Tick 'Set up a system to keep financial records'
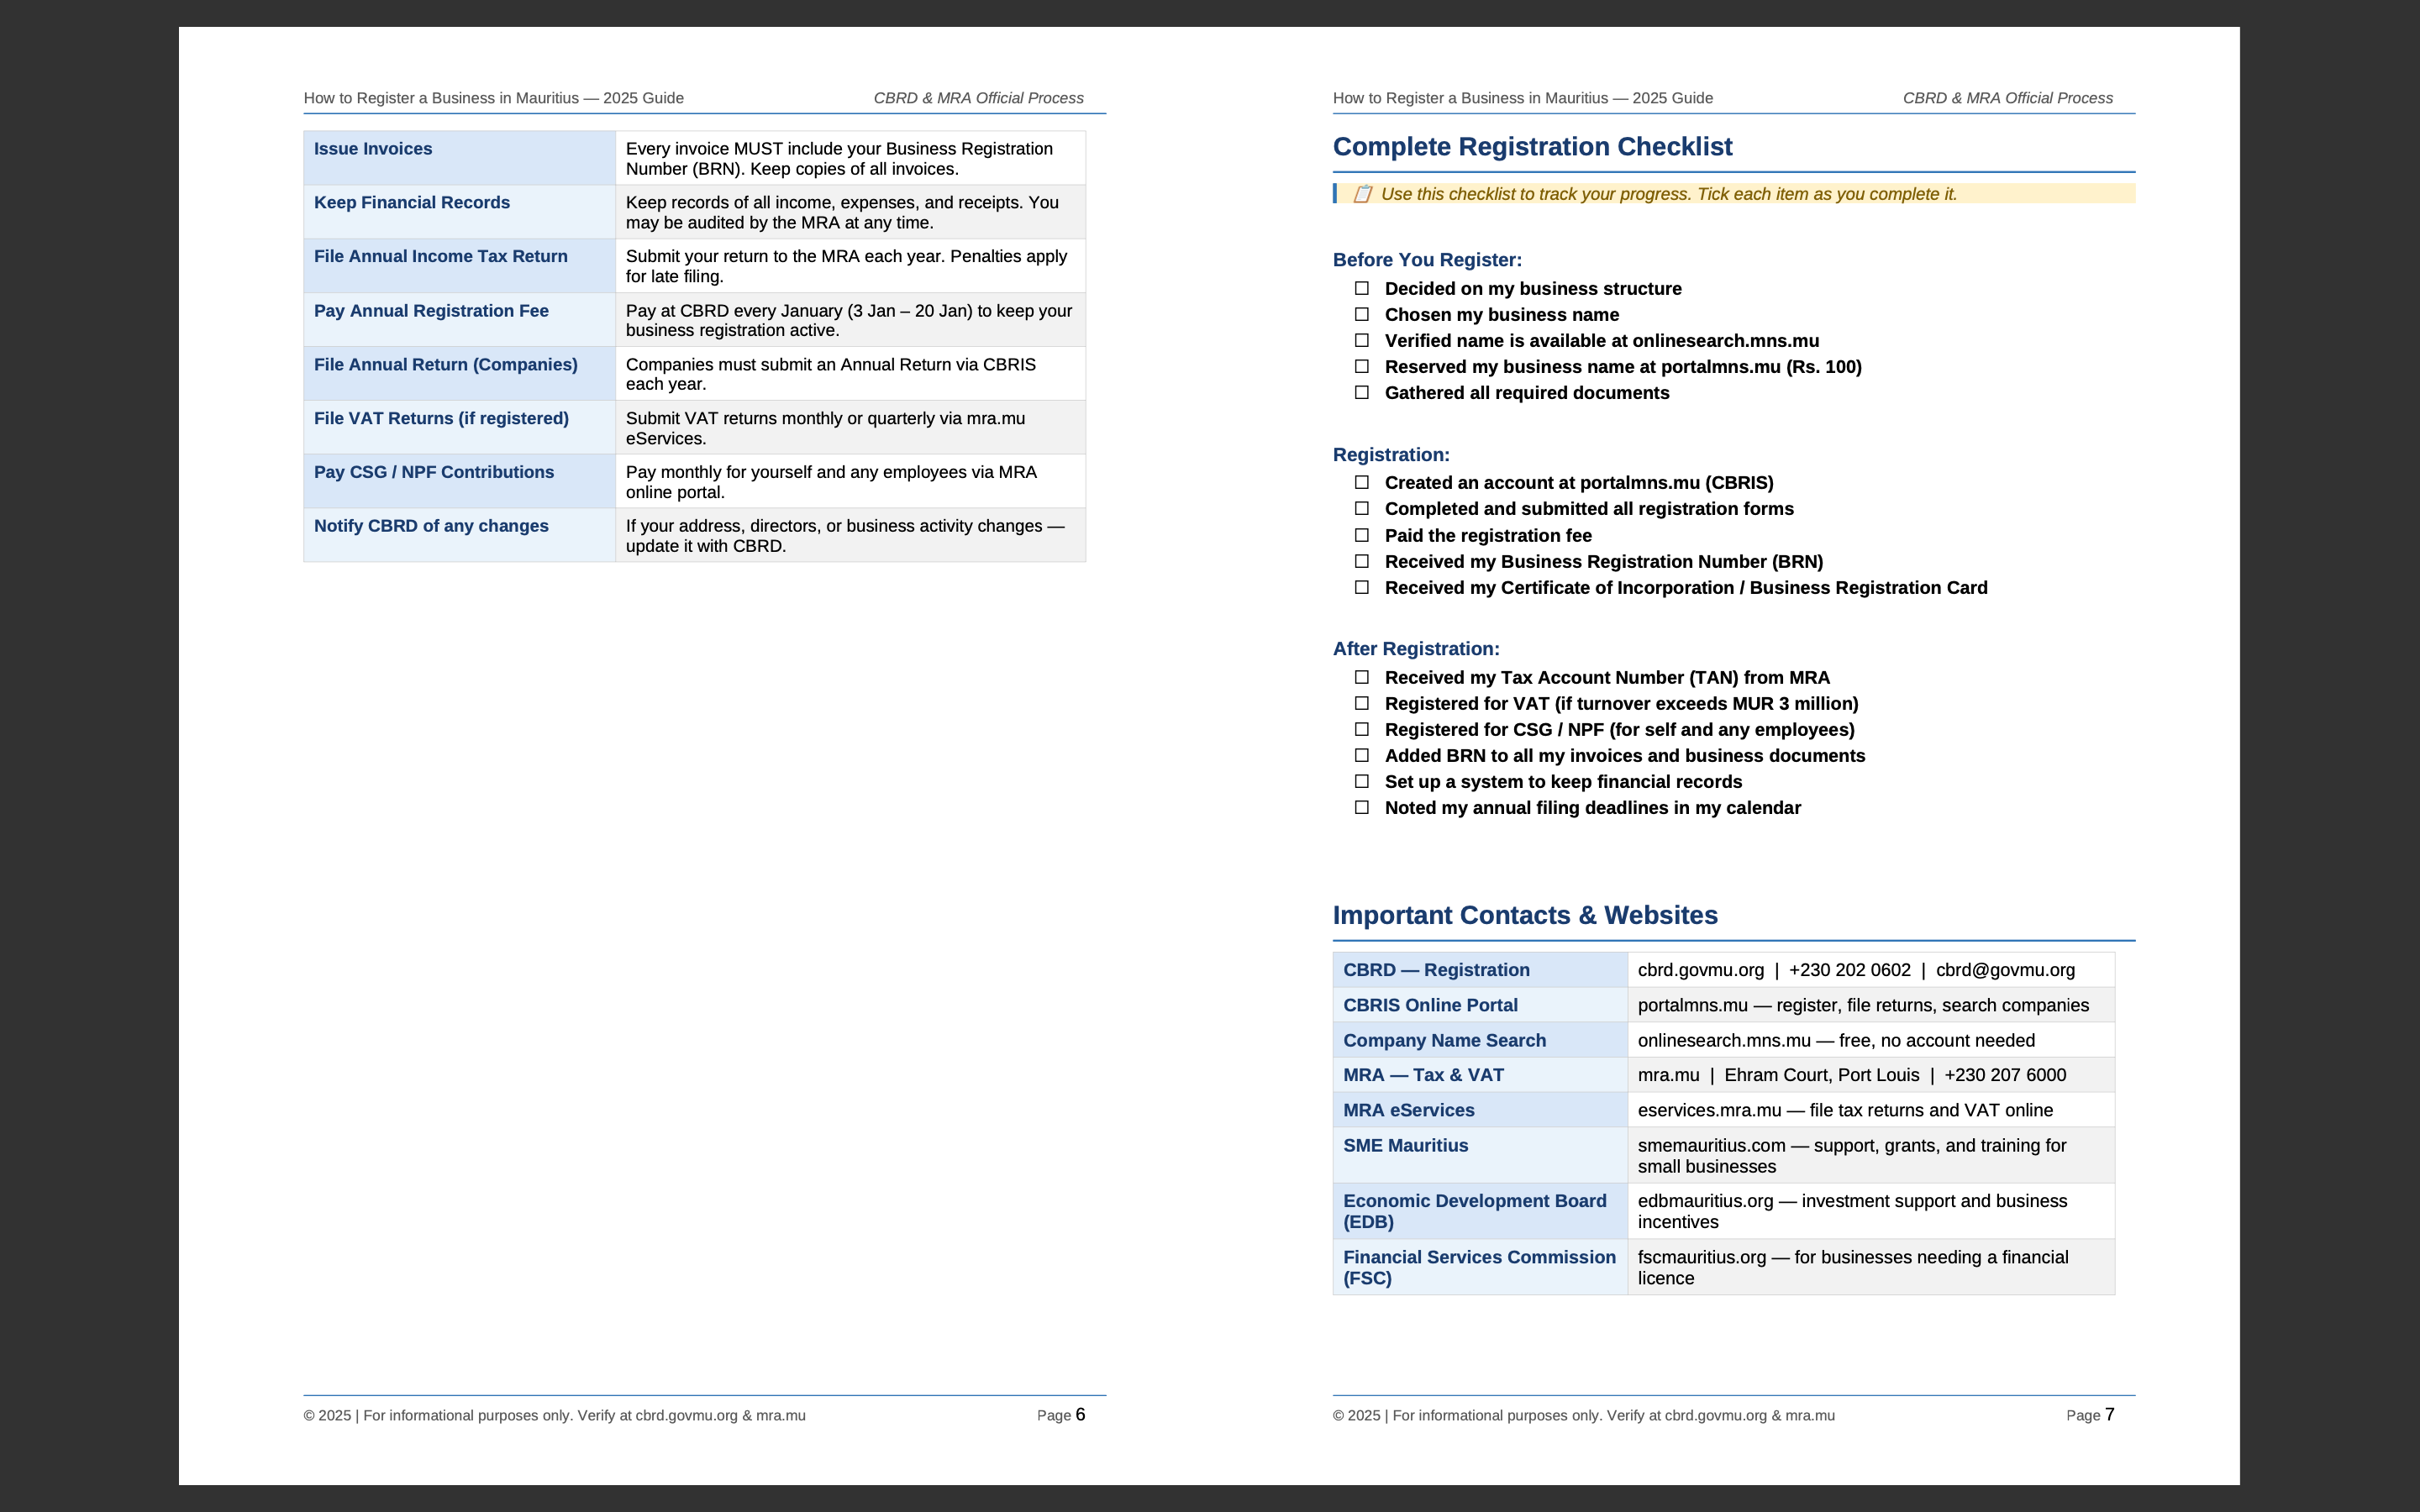The image size is (2420, 1512). [1361, 782]
